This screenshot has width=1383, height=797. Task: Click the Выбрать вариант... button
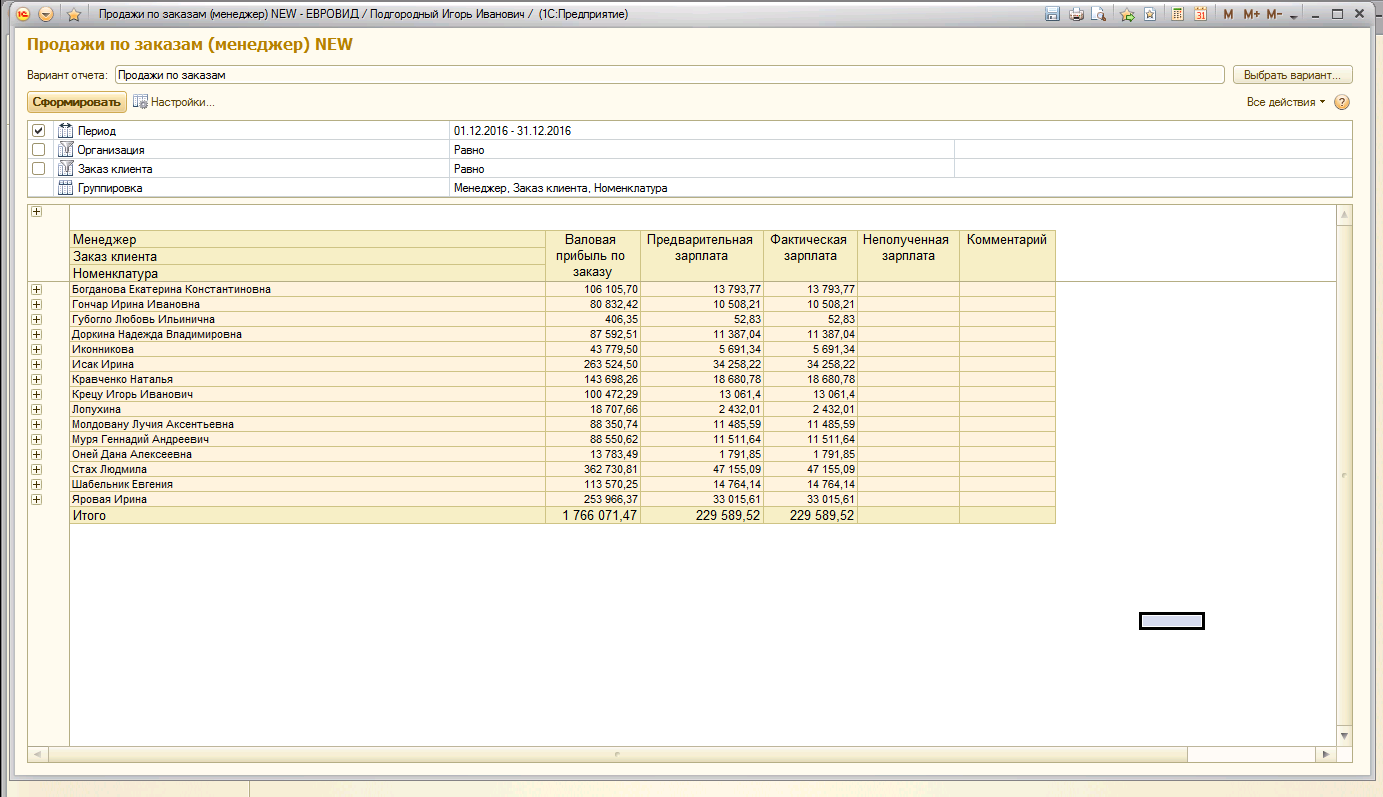(x=1292, y=75)
